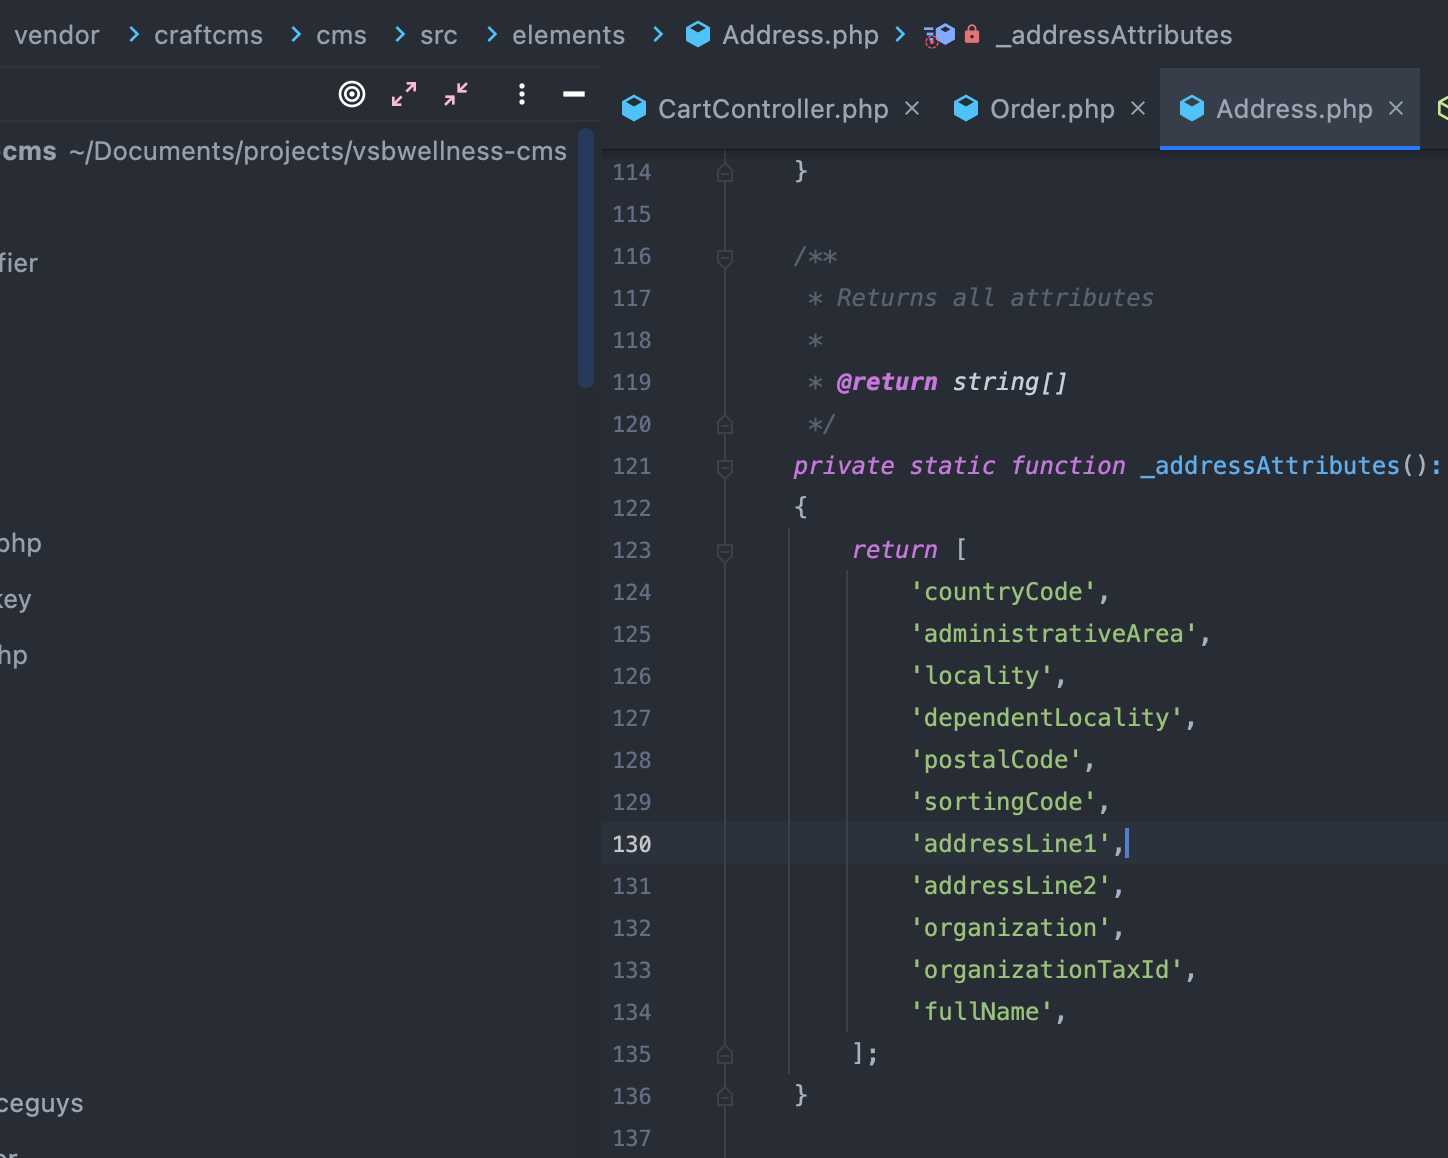
Task: Place cursor on 'addressLine2' string
Action: (x=1010, y=886)
